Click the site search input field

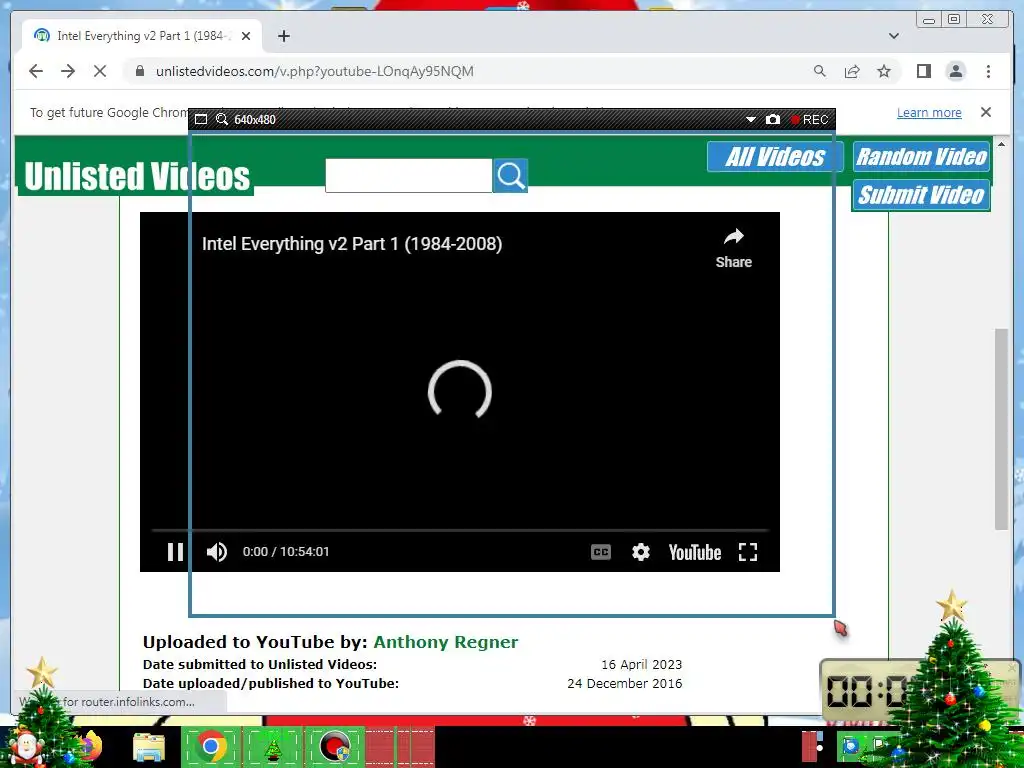tap(408, 175)
